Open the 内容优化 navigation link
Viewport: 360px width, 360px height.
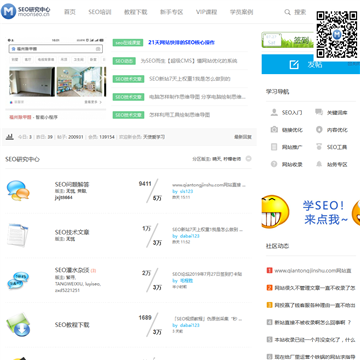(x=337, y=130)
